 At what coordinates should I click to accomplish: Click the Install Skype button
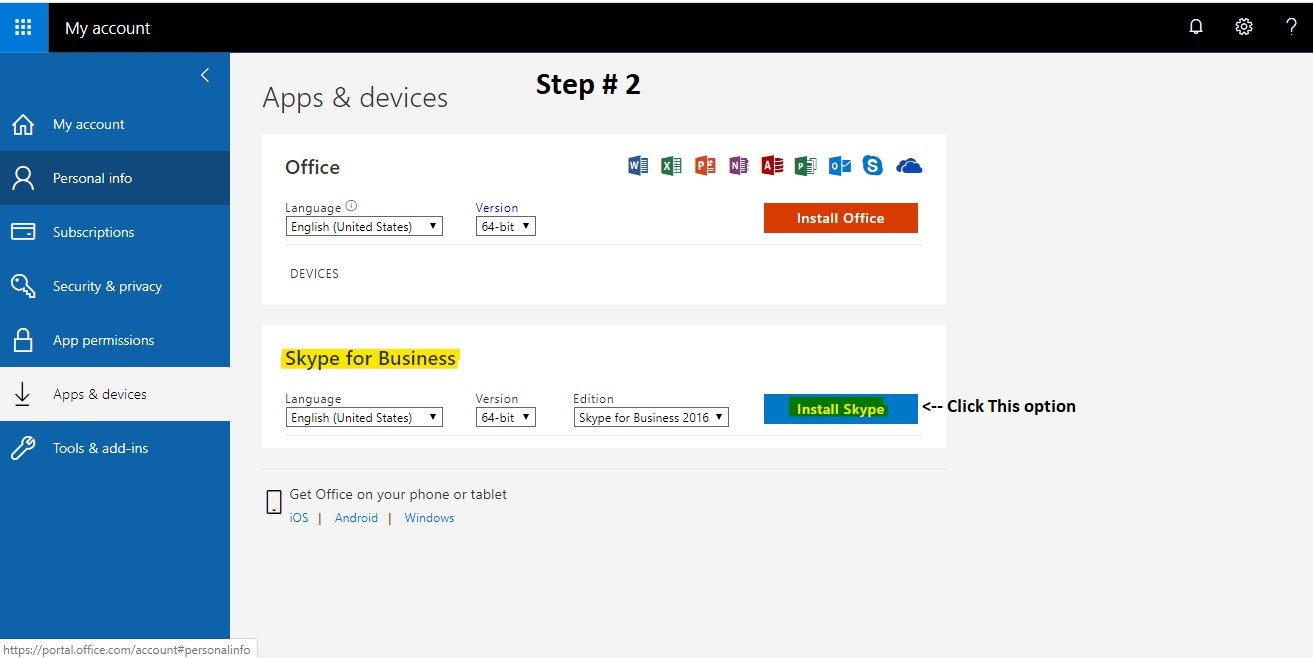point(840,408)
